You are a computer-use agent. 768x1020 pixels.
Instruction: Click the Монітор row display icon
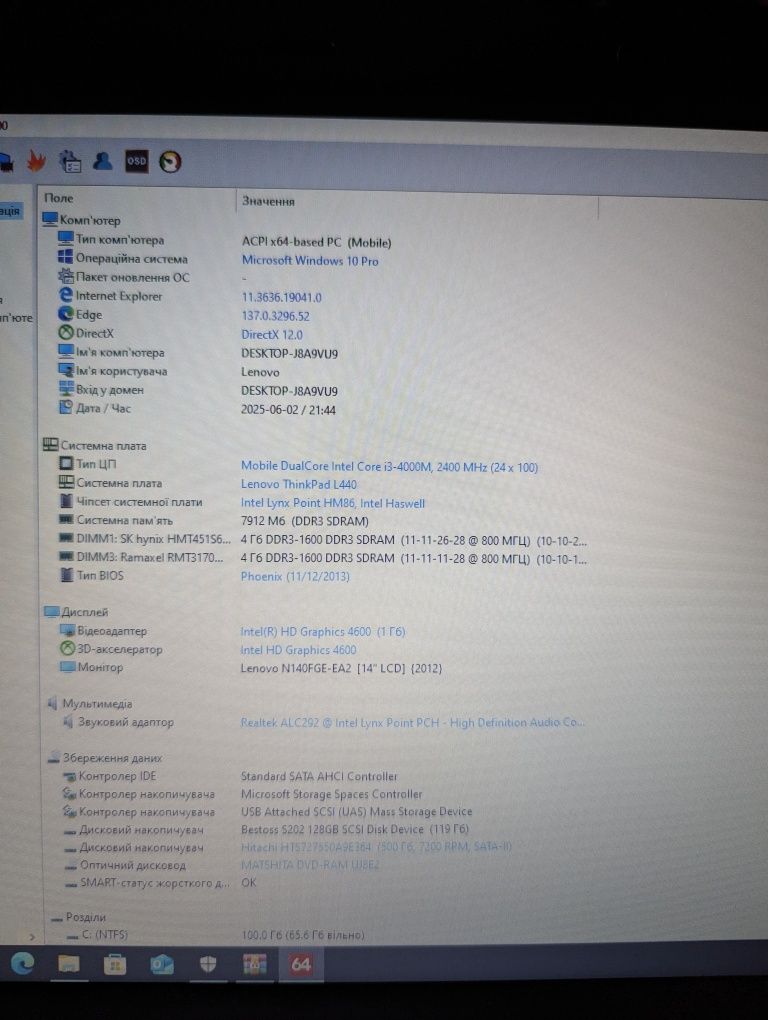[x=68, y=666]
